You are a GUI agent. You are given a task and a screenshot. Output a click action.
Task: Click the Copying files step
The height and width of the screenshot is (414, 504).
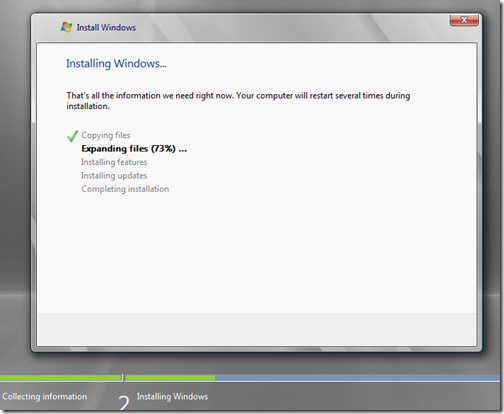tap(106, 135)
